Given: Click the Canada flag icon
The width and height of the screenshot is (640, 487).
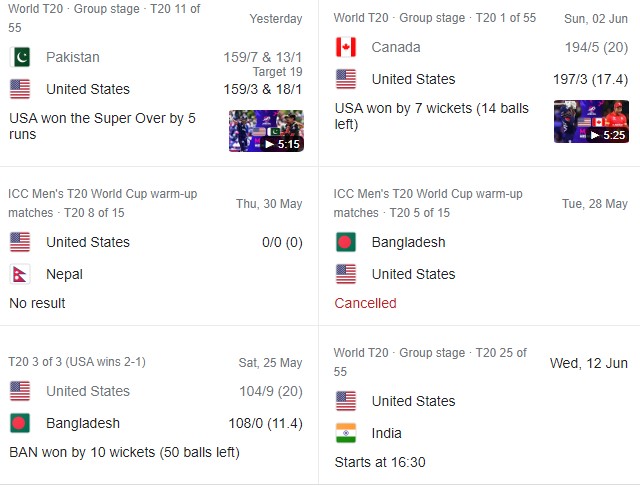Looking at the screenshot, I should [346, 47].
